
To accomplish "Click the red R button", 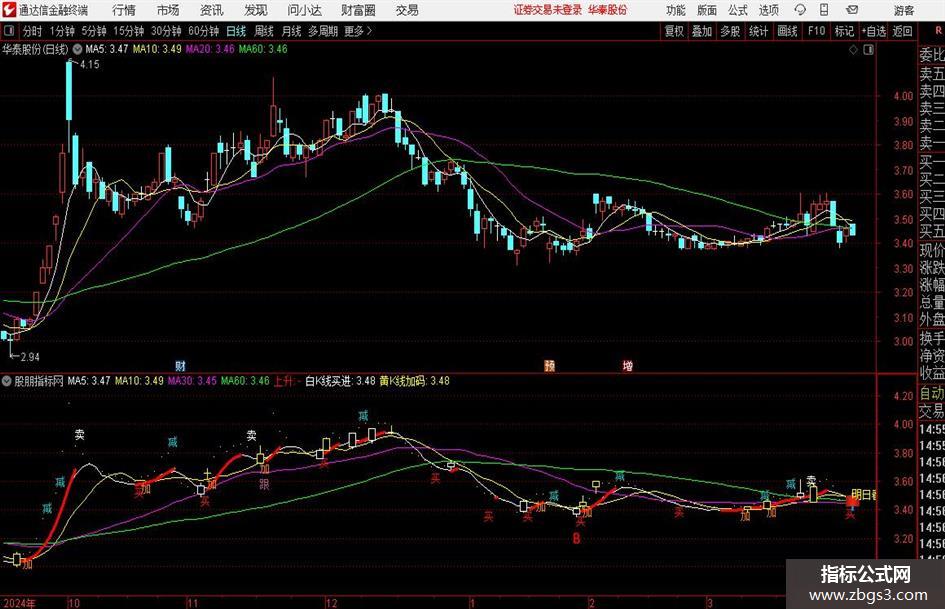I will tap(938, 31).
